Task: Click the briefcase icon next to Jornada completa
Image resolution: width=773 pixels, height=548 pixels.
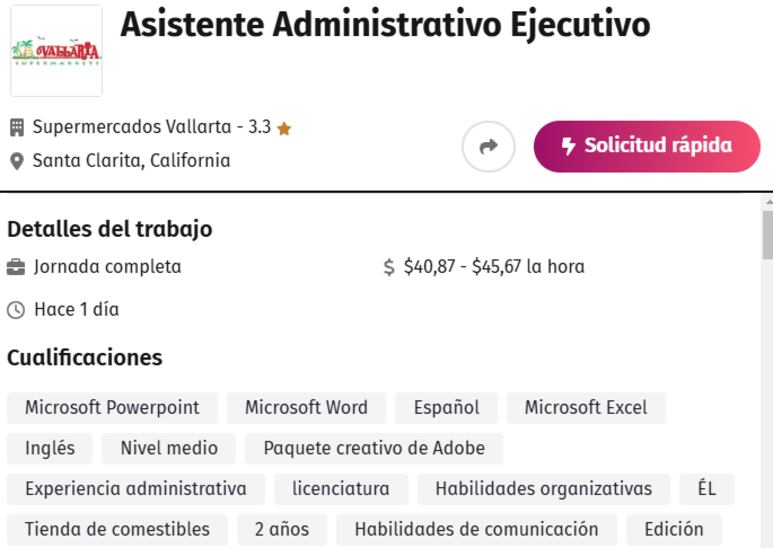Action: (x=16, y=267)
